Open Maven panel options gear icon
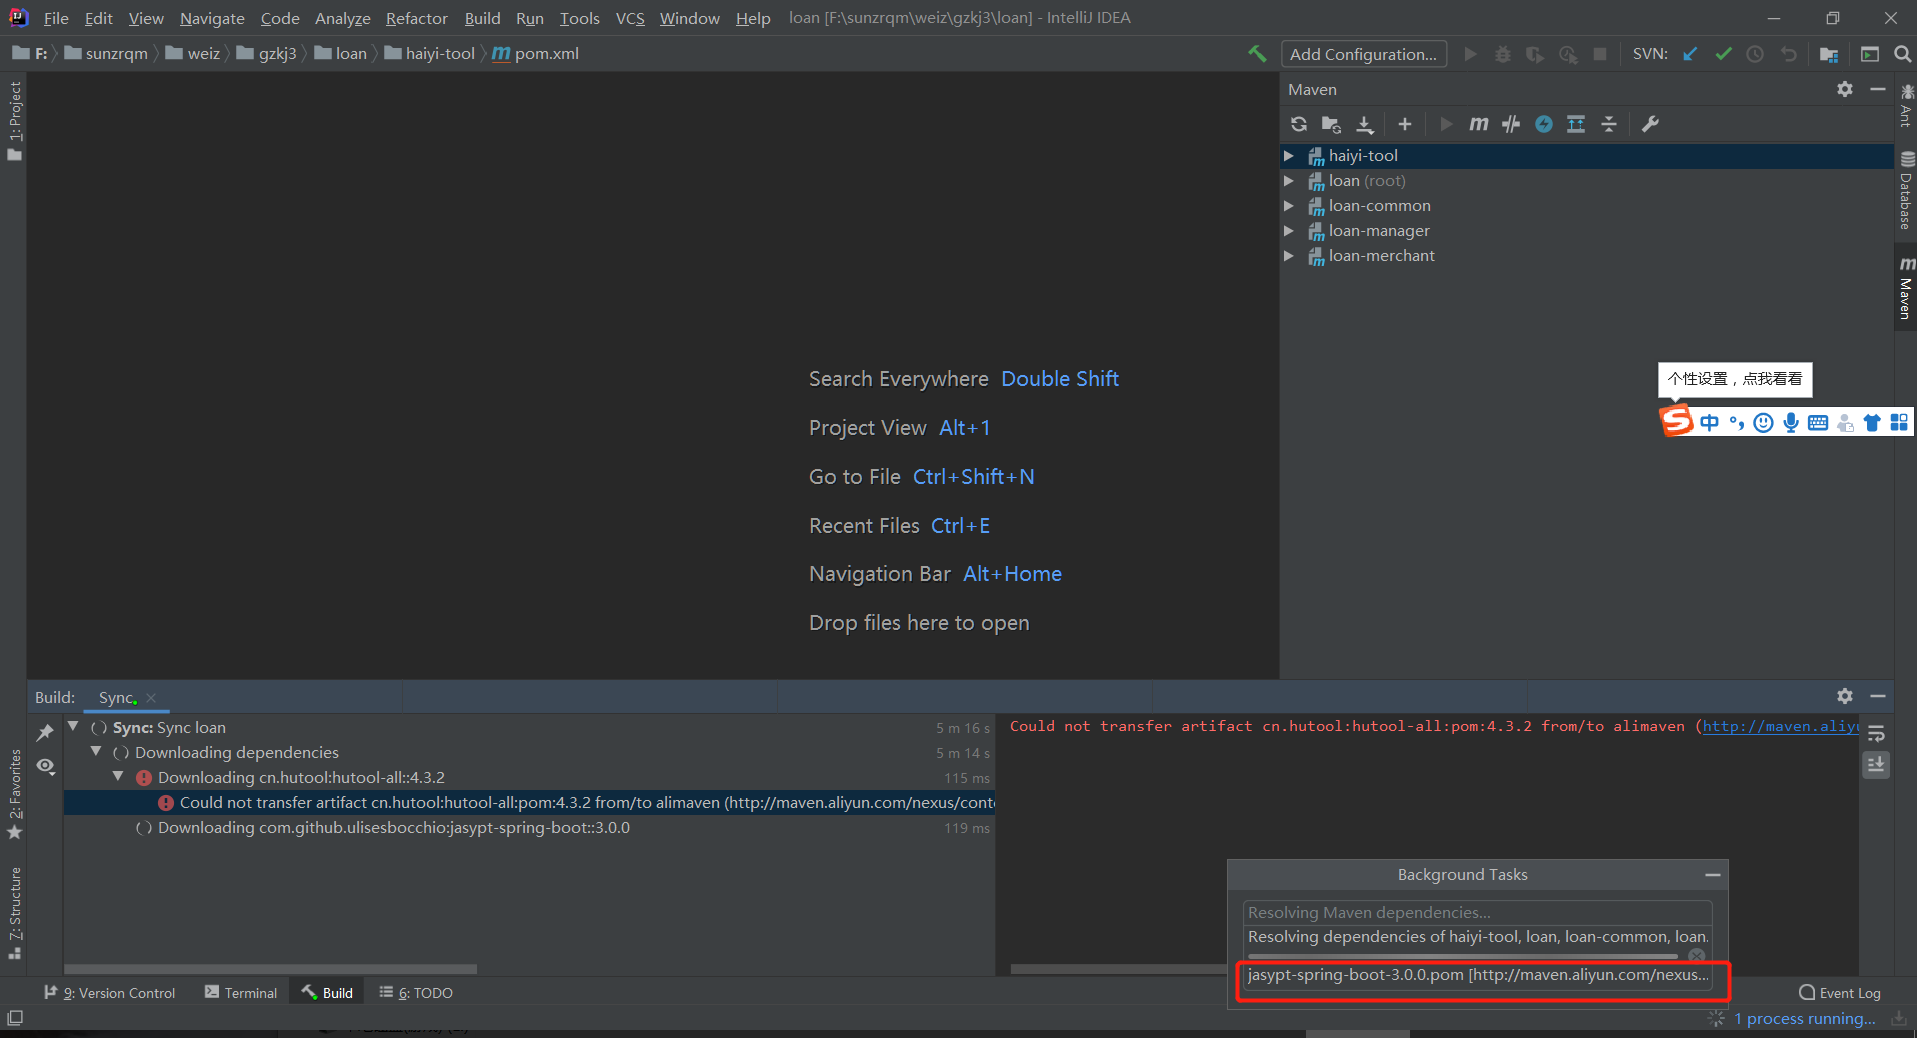This screenshot has width=1917, height=1038. click(1845, 89)
